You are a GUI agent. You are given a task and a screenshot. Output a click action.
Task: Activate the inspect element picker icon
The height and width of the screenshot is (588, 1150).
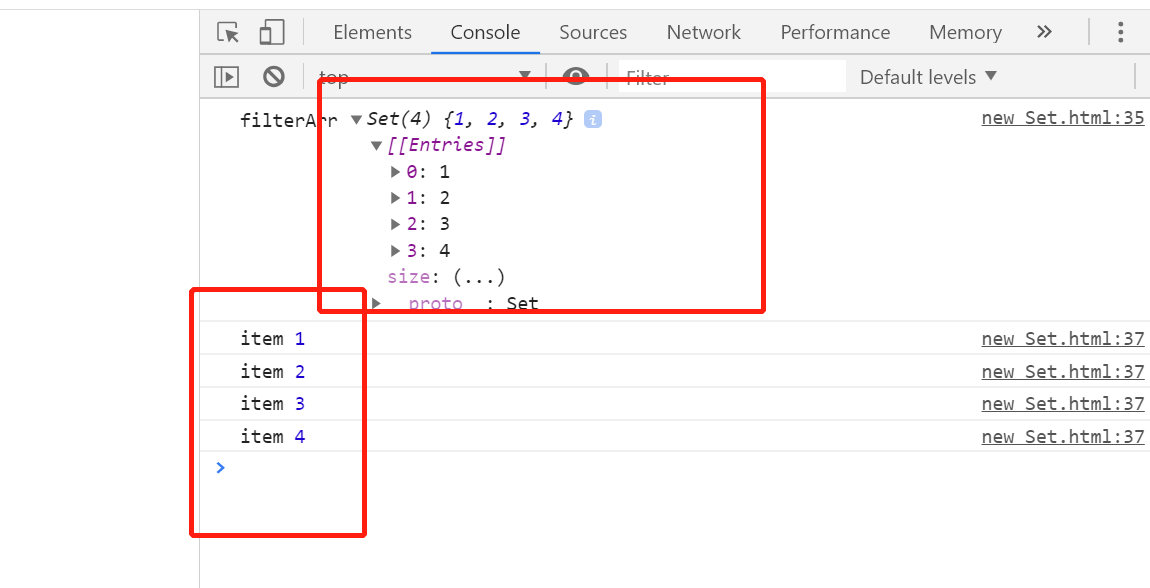coord(228,33)
